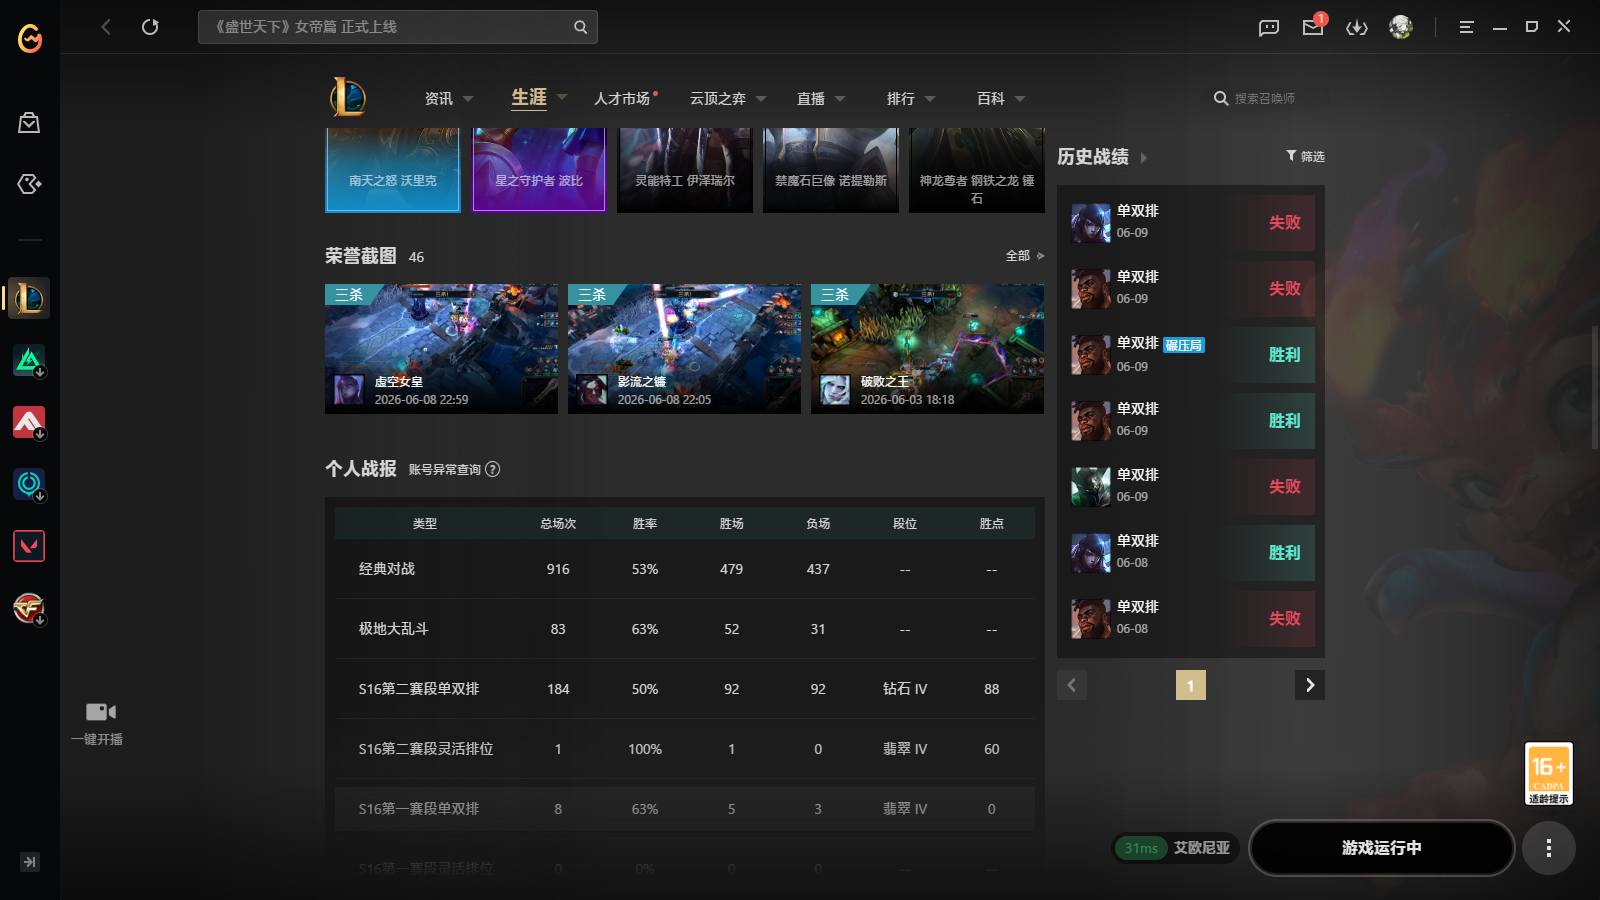Screen dimensions: 1600x900
Task: Click the 游戏运行中 button
Action: pyautogui.click(x=1382, y=848)
